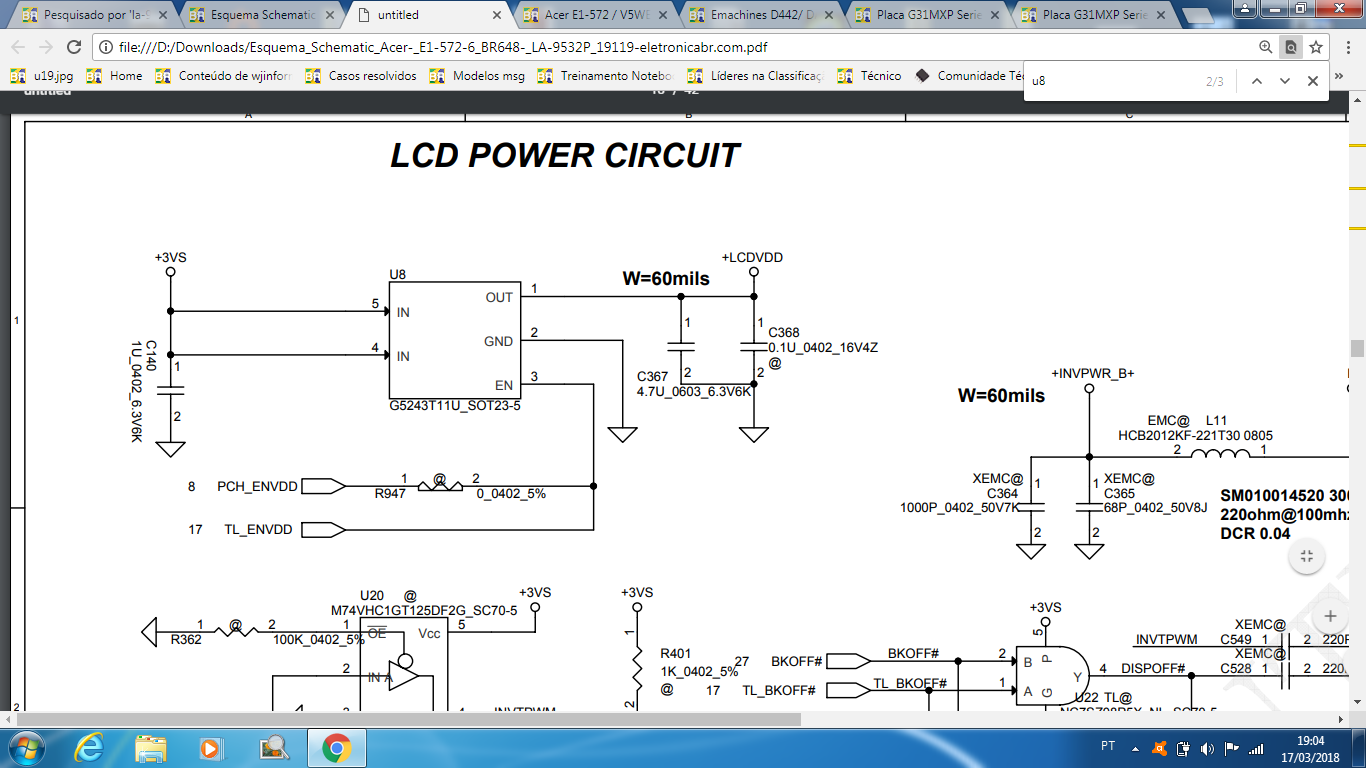Open Windows Media Player from taskbar
The image size is (1366, 768).
point(210,748)
